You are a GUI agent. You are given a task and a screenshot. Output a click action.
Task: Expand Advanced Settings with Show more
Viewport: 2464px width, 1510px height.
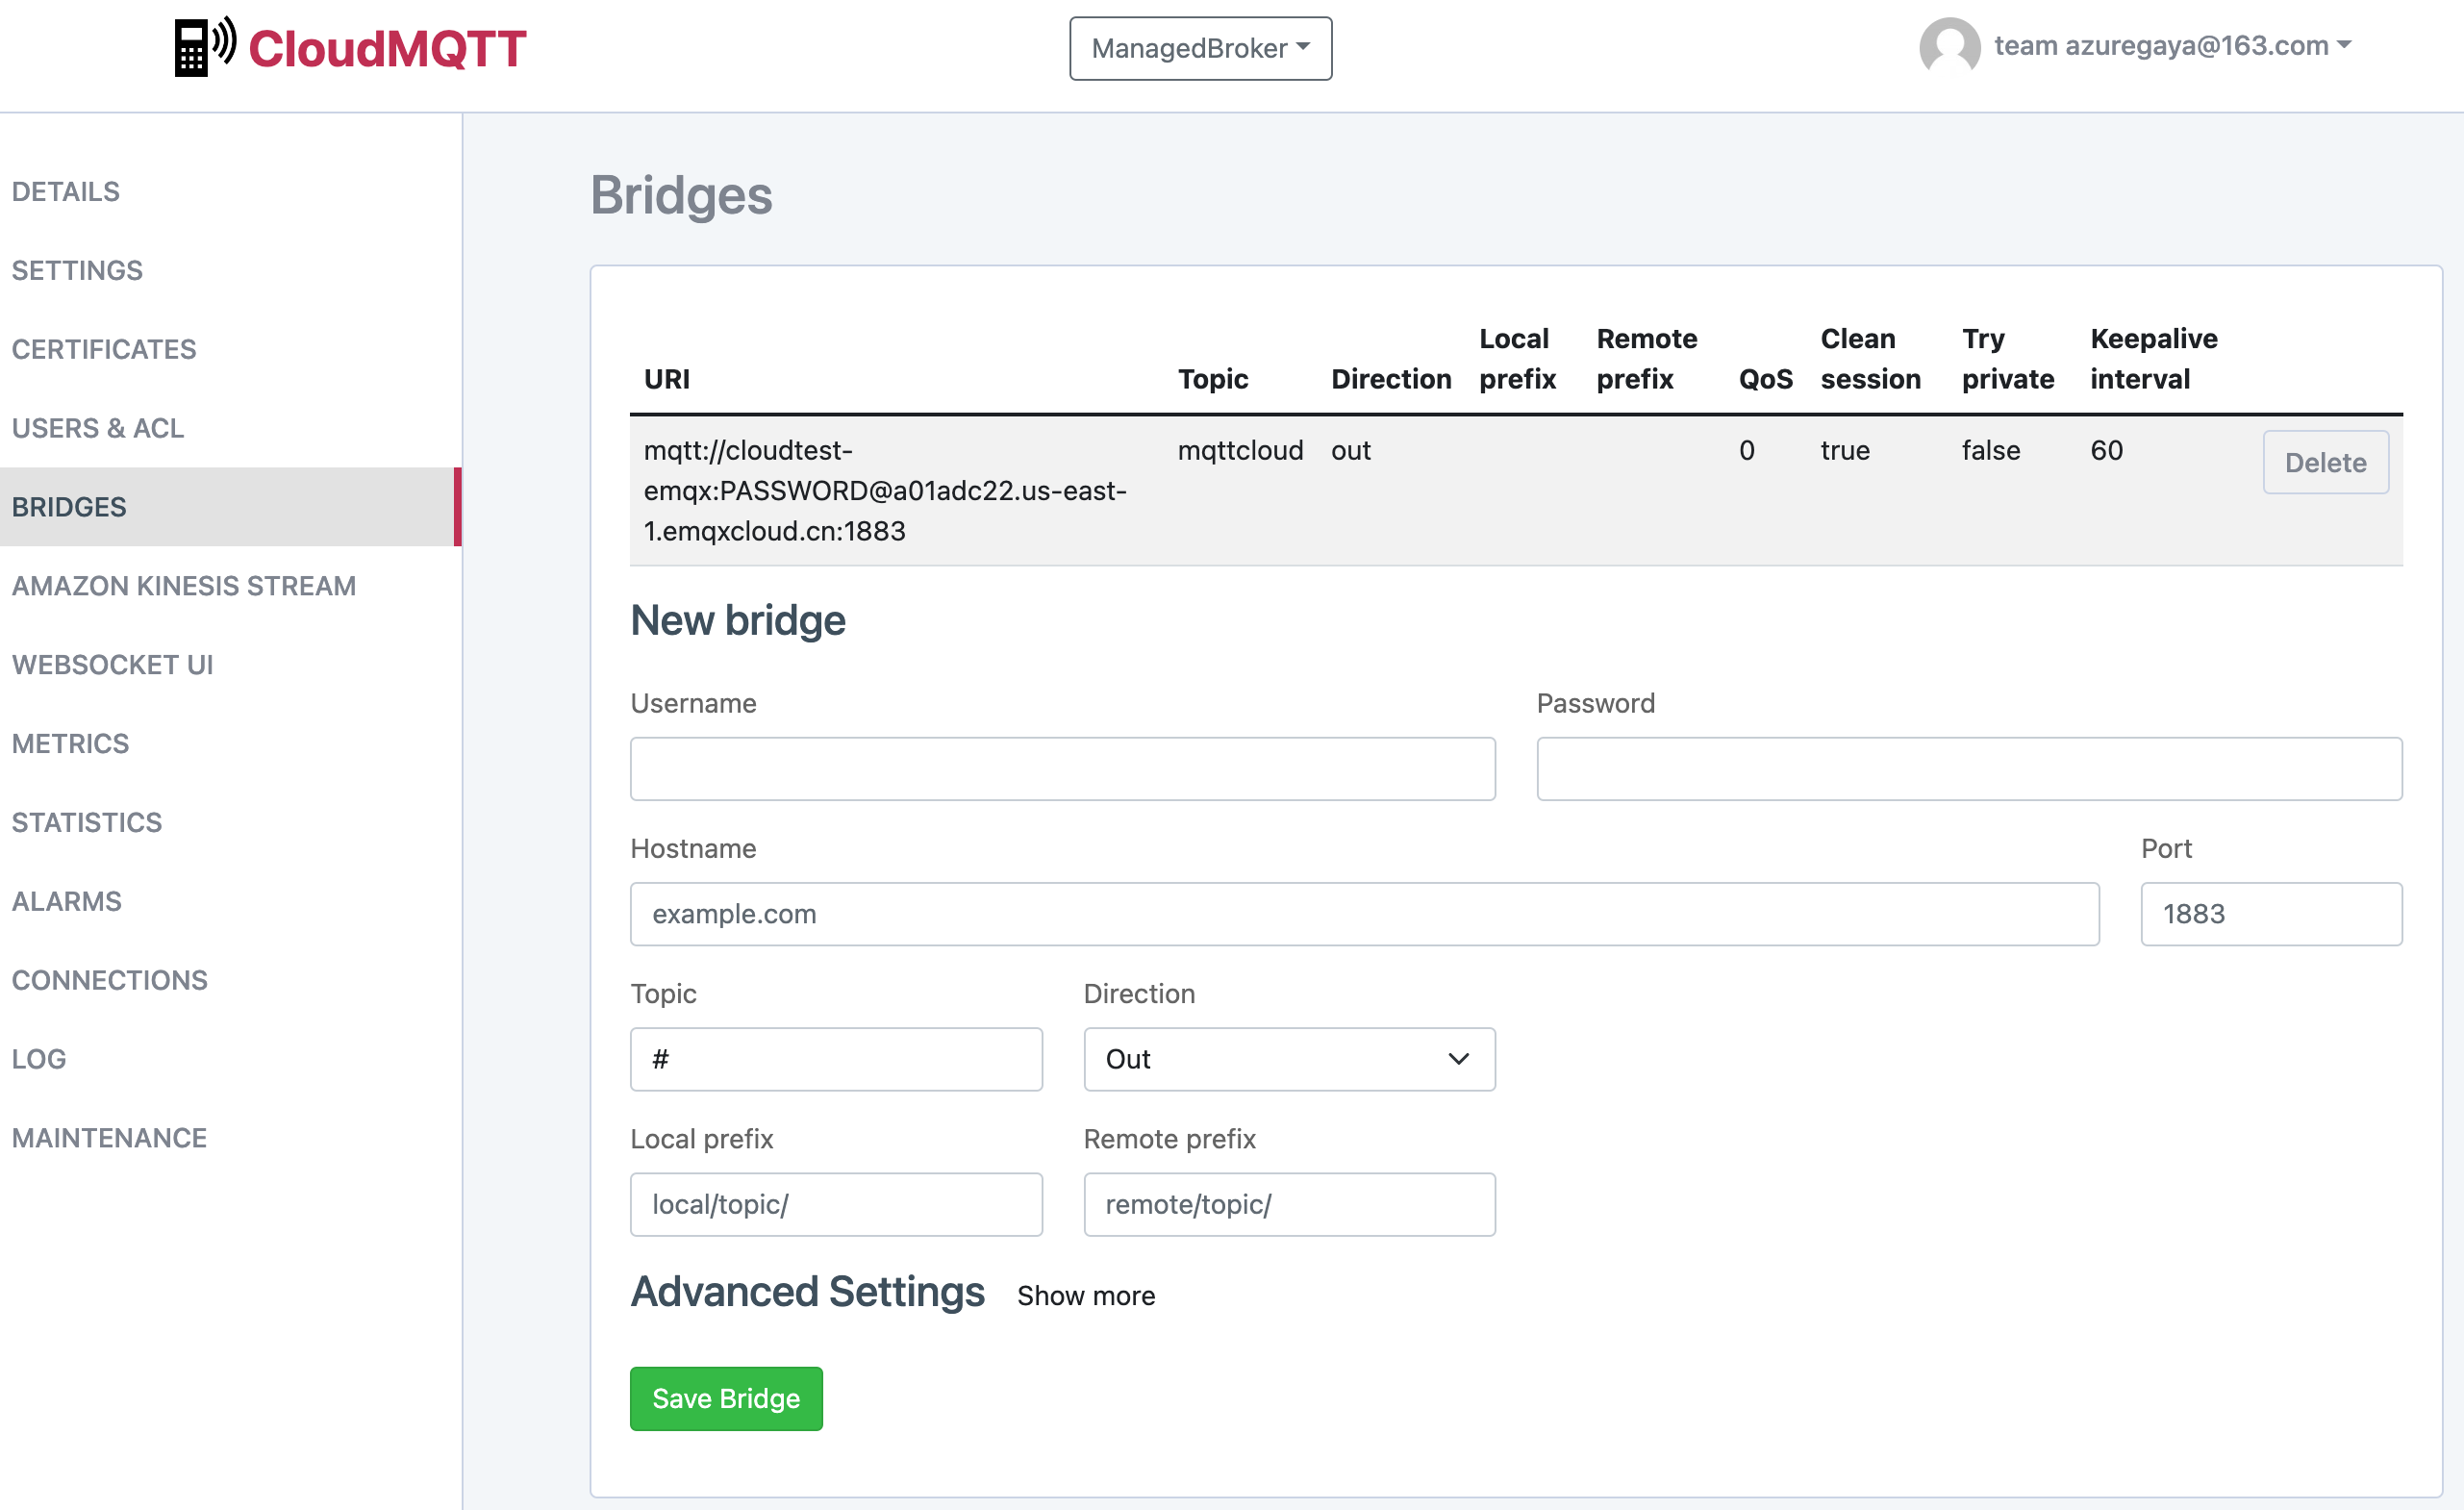click(1085, 1295)
